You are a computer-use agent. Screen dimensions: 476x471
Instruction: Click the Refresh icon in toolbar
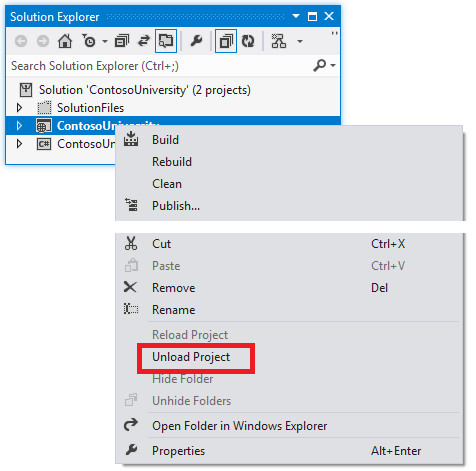click(x=248, y=41)
